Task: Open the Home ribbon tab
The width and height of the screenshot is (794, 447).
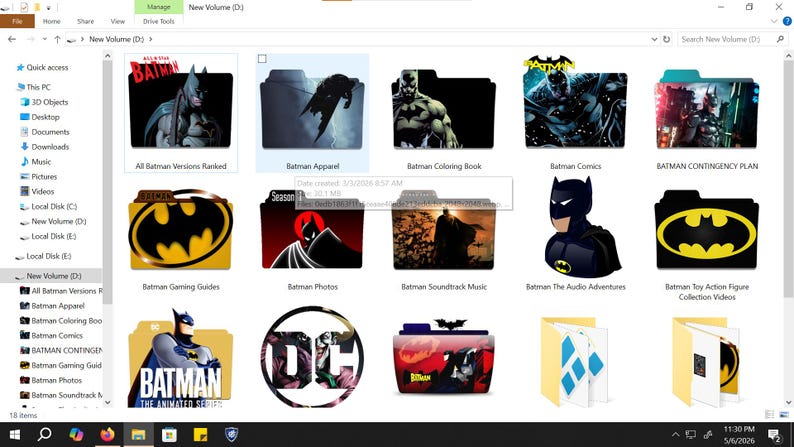Action: (x=52, y=21)
